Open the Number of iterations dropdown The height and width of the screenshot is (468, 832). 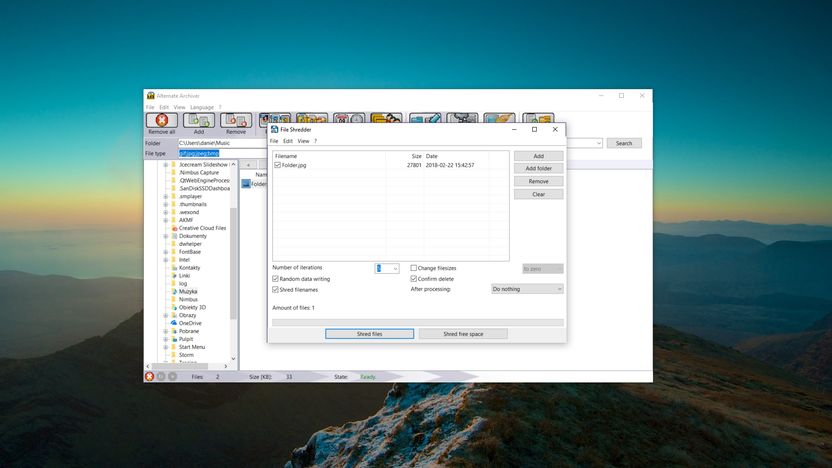point(395,268)
